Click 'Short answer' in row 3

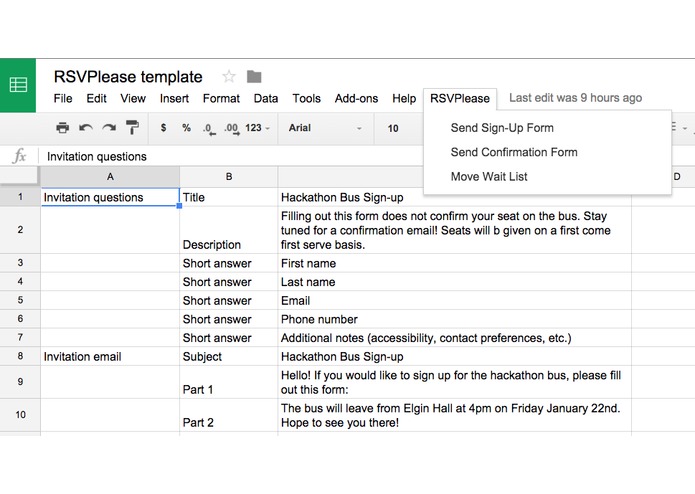click(x=229, y=263)
